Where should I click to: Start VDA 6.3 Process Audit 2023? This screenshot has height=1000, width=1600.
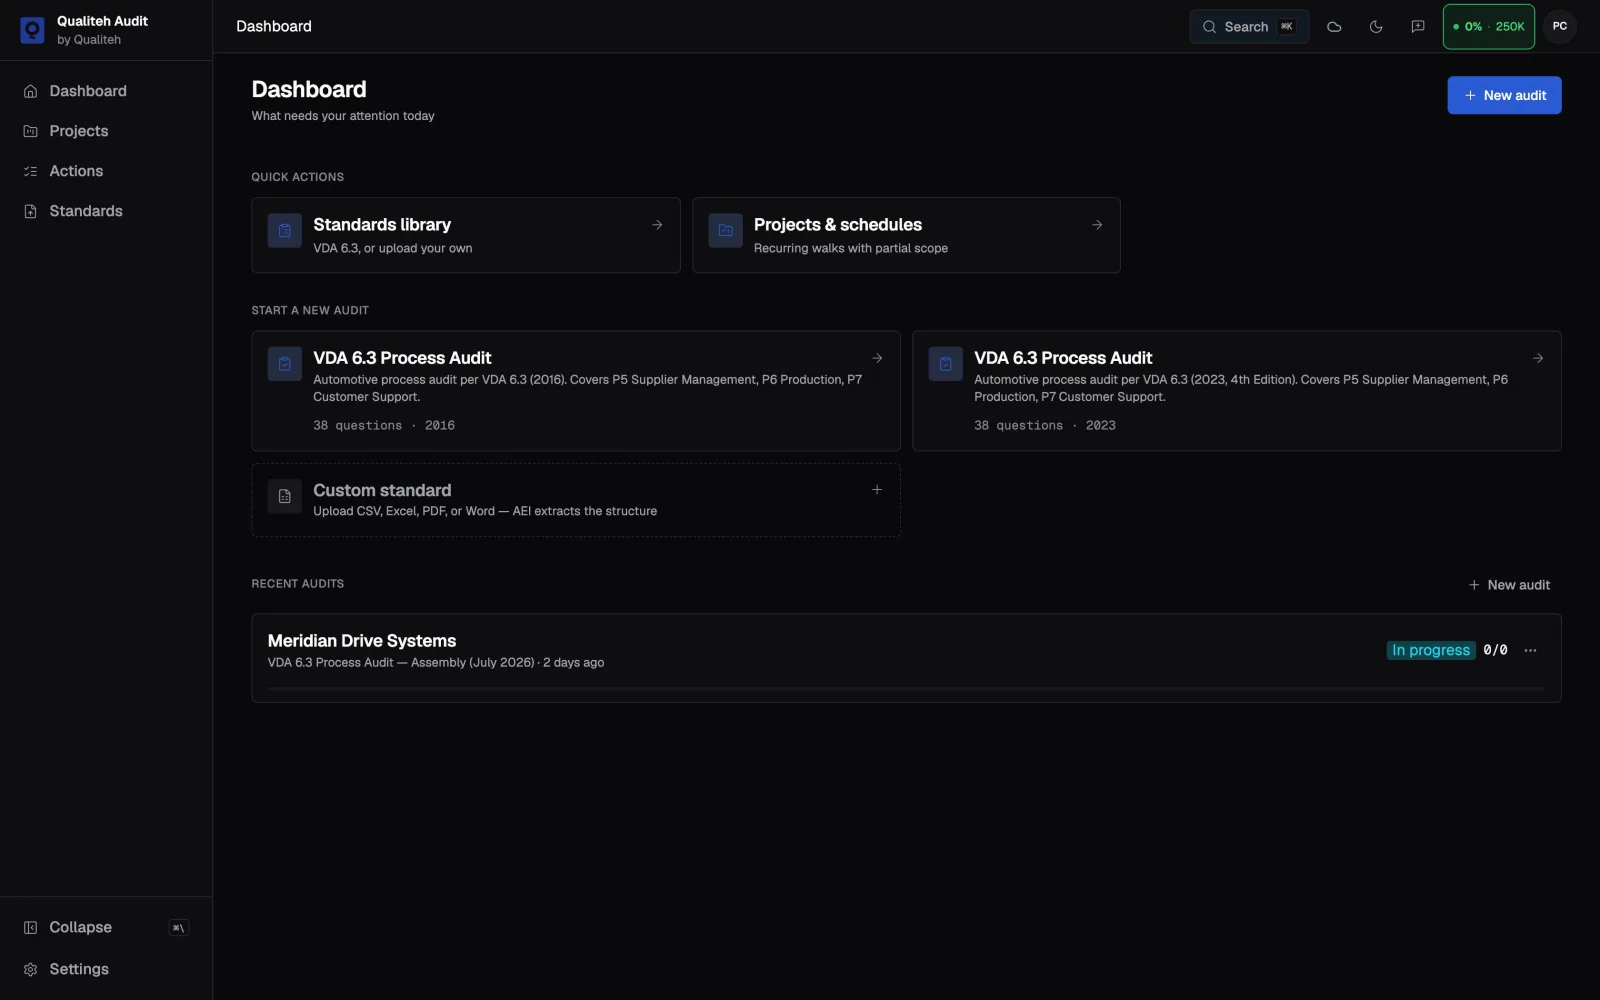click(x=1237, y=391)
